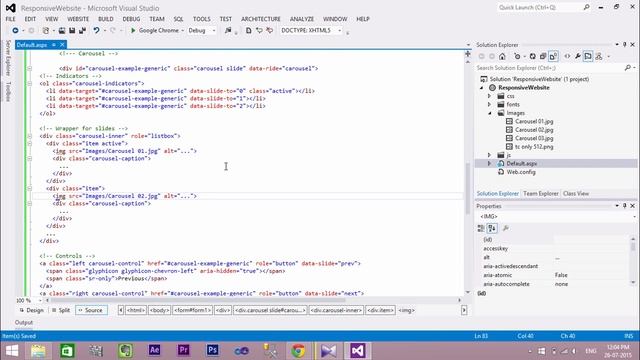Open the DEBUG menu
The image size is (640, 360).
pyautogui.click(x=131, y=19)
